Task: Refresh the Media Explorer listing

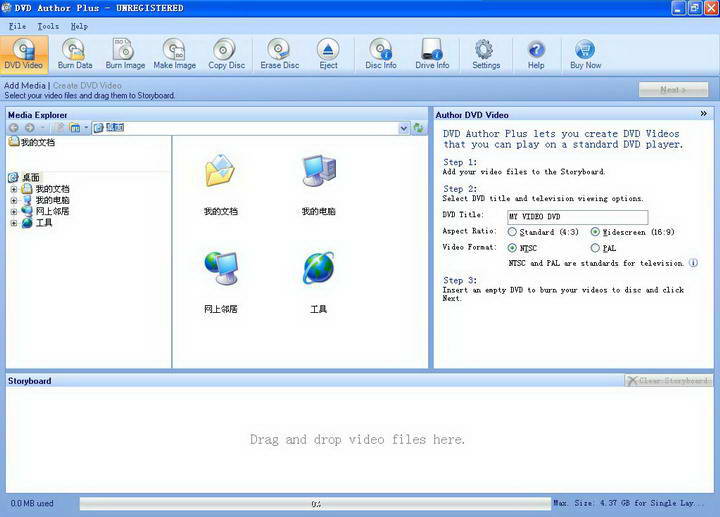Action: coord(418,128)
